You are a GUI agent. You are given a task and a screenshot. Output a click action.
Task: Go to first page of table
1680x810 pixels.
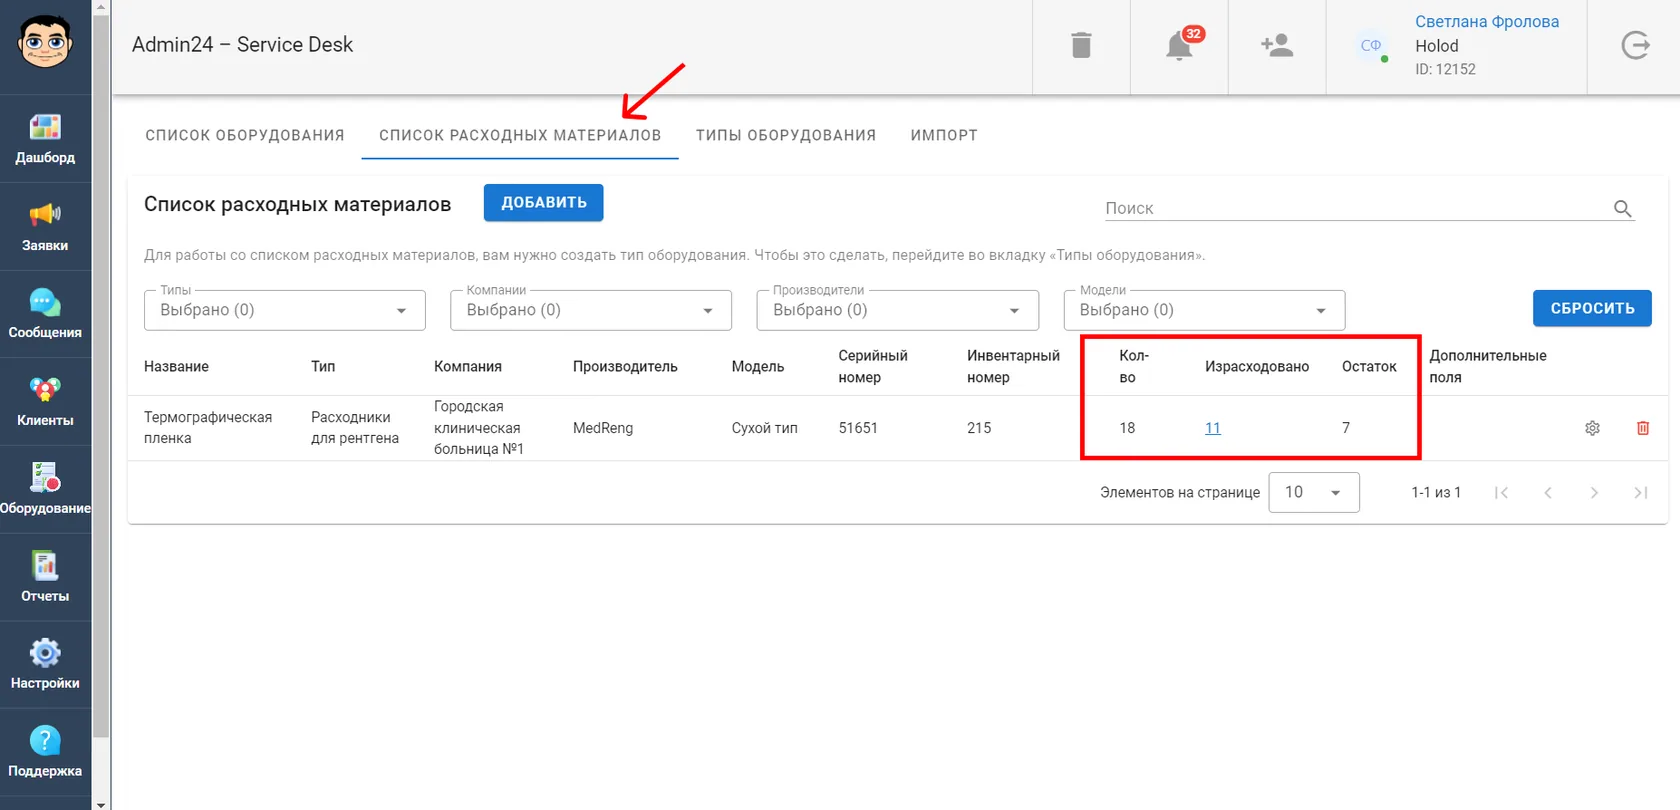[1501, 492]
